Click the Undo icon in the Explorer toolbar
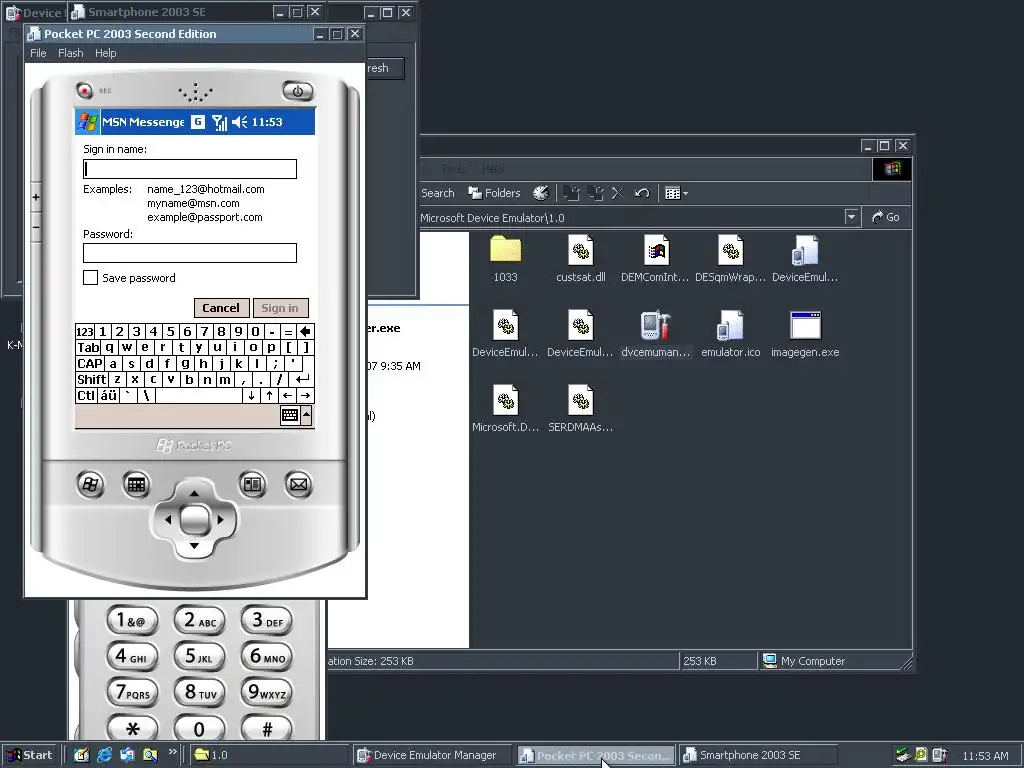 pos(642,193)
